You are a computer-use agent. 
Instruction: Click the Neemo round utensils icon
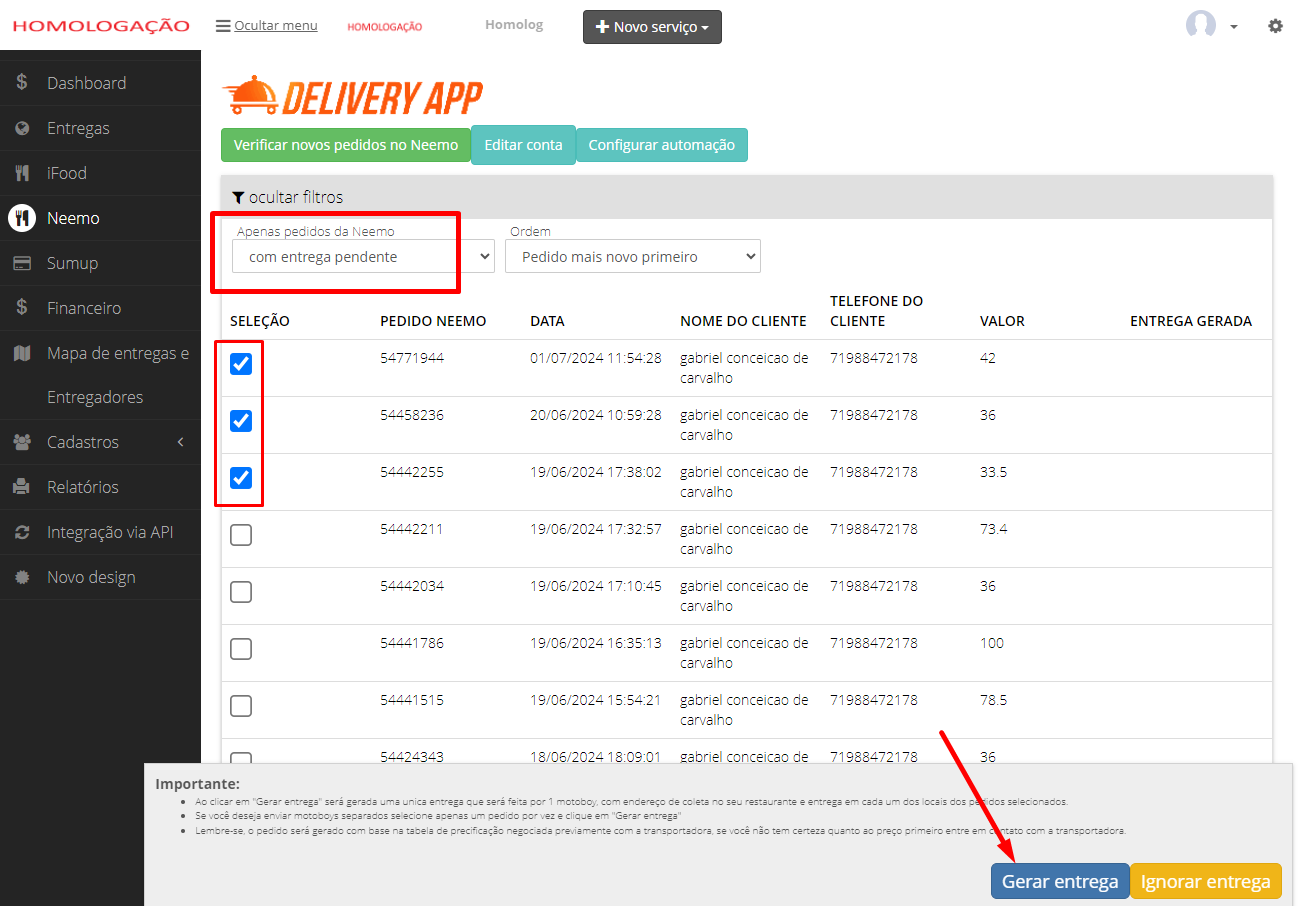point(22,218)
